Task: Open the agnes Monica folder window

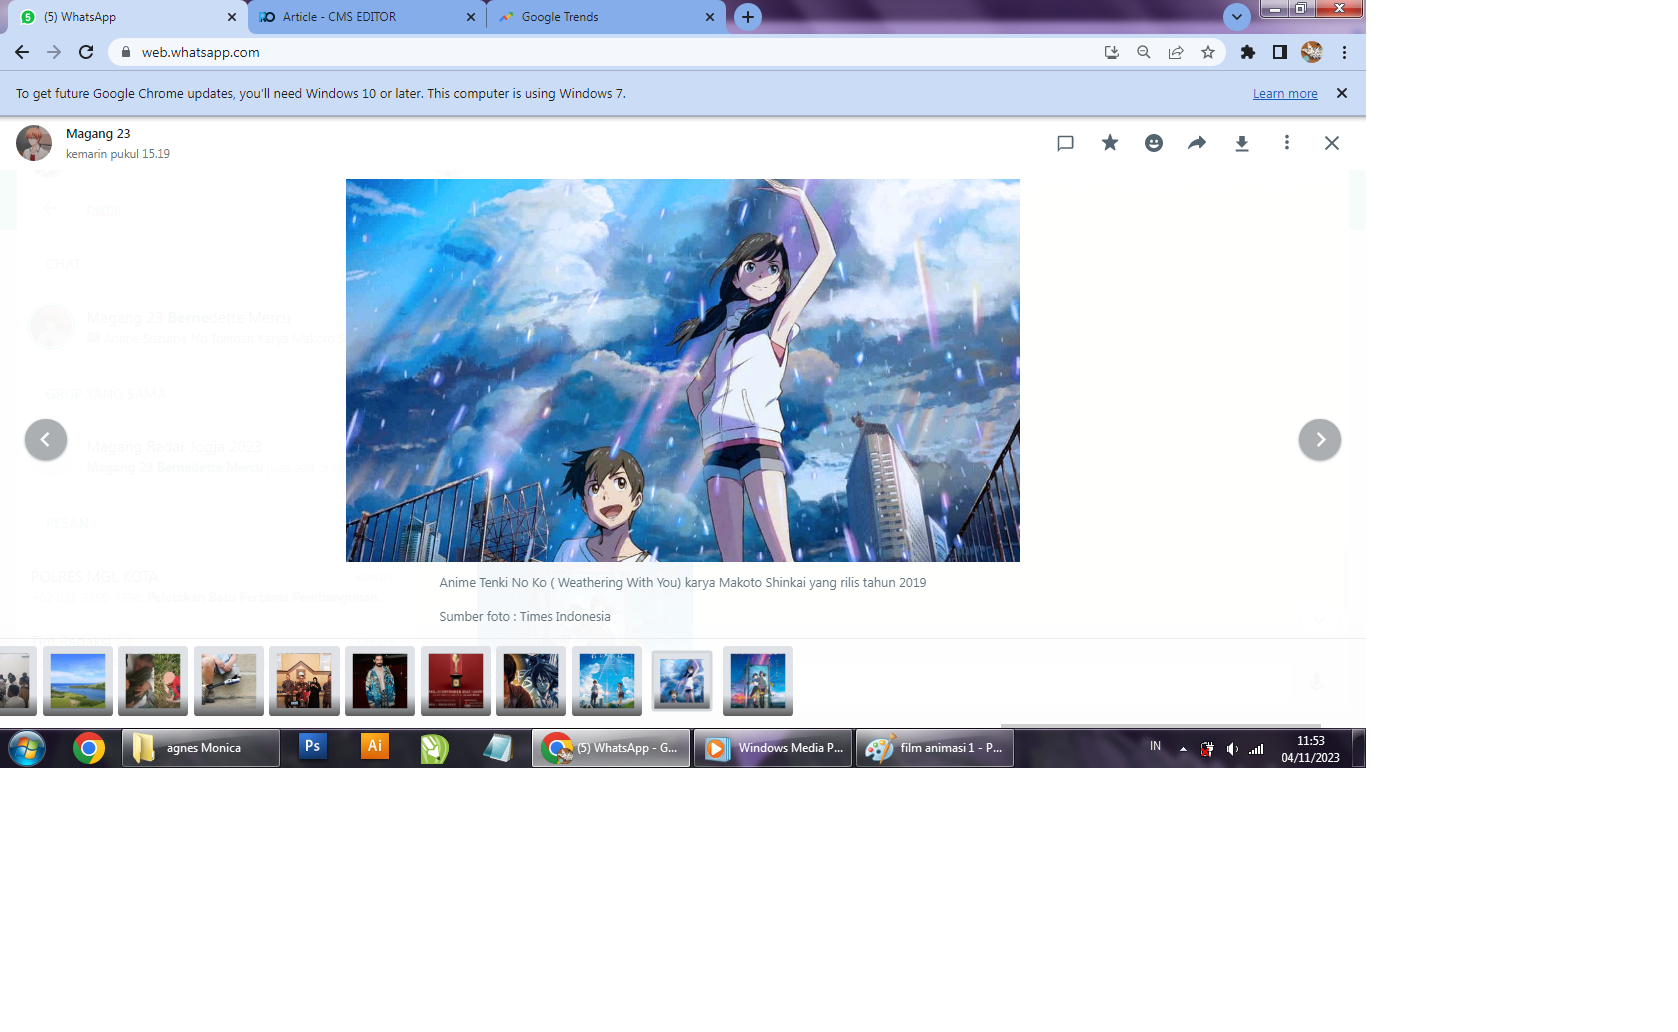Action: (x=201, y=748)
